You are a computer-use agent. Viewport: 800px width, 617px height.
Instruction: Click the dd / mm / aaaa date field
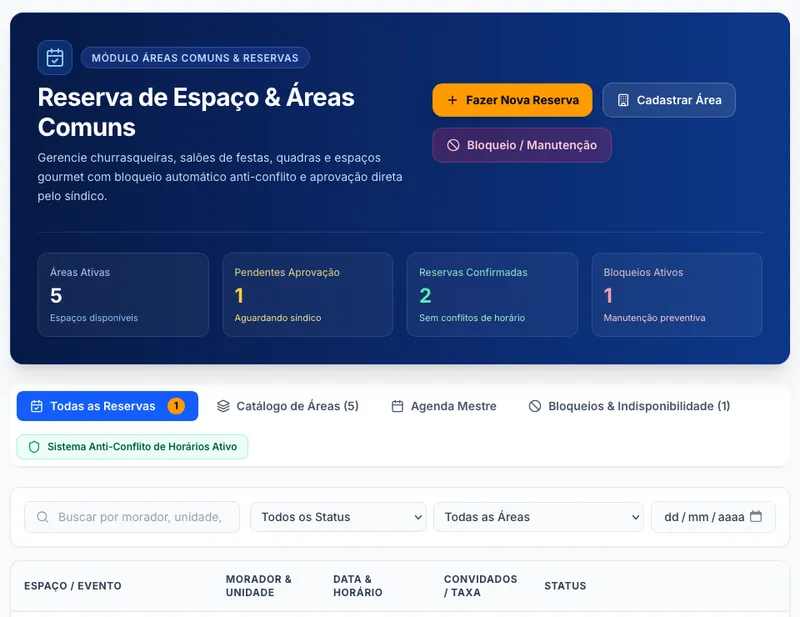(x=713, y=517)
